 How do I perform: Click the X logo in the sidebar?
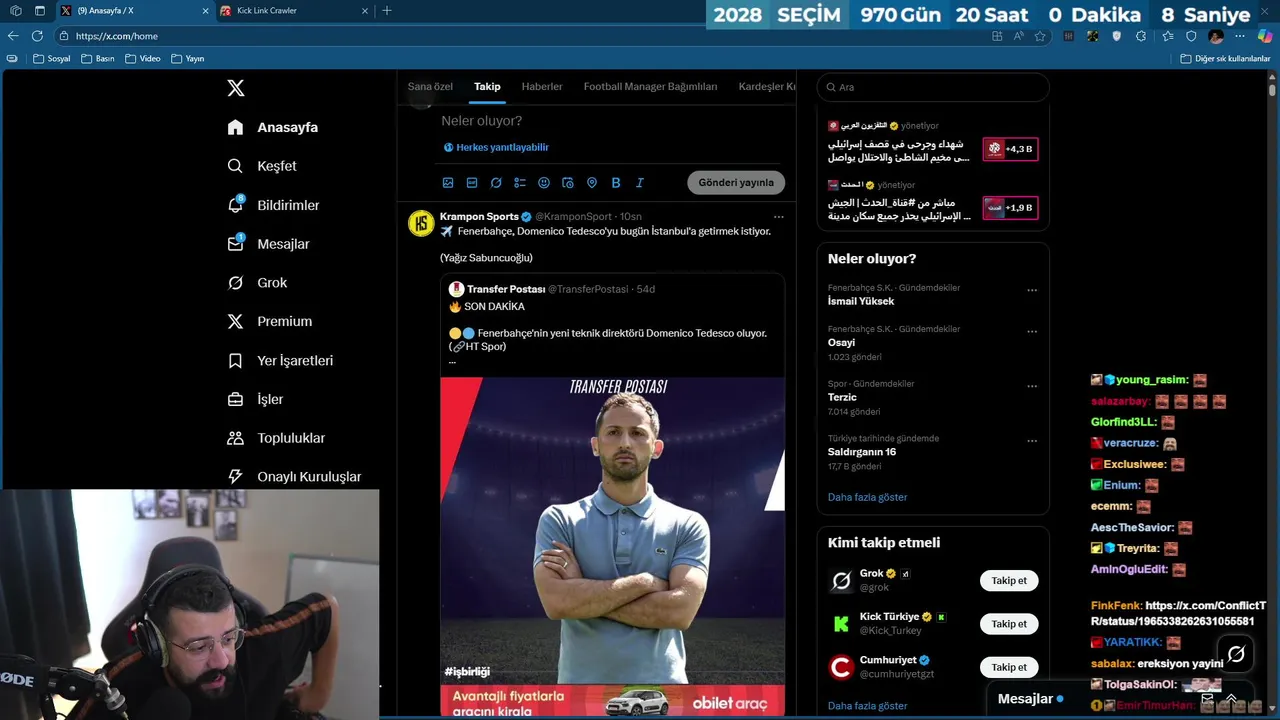[236, 88]
